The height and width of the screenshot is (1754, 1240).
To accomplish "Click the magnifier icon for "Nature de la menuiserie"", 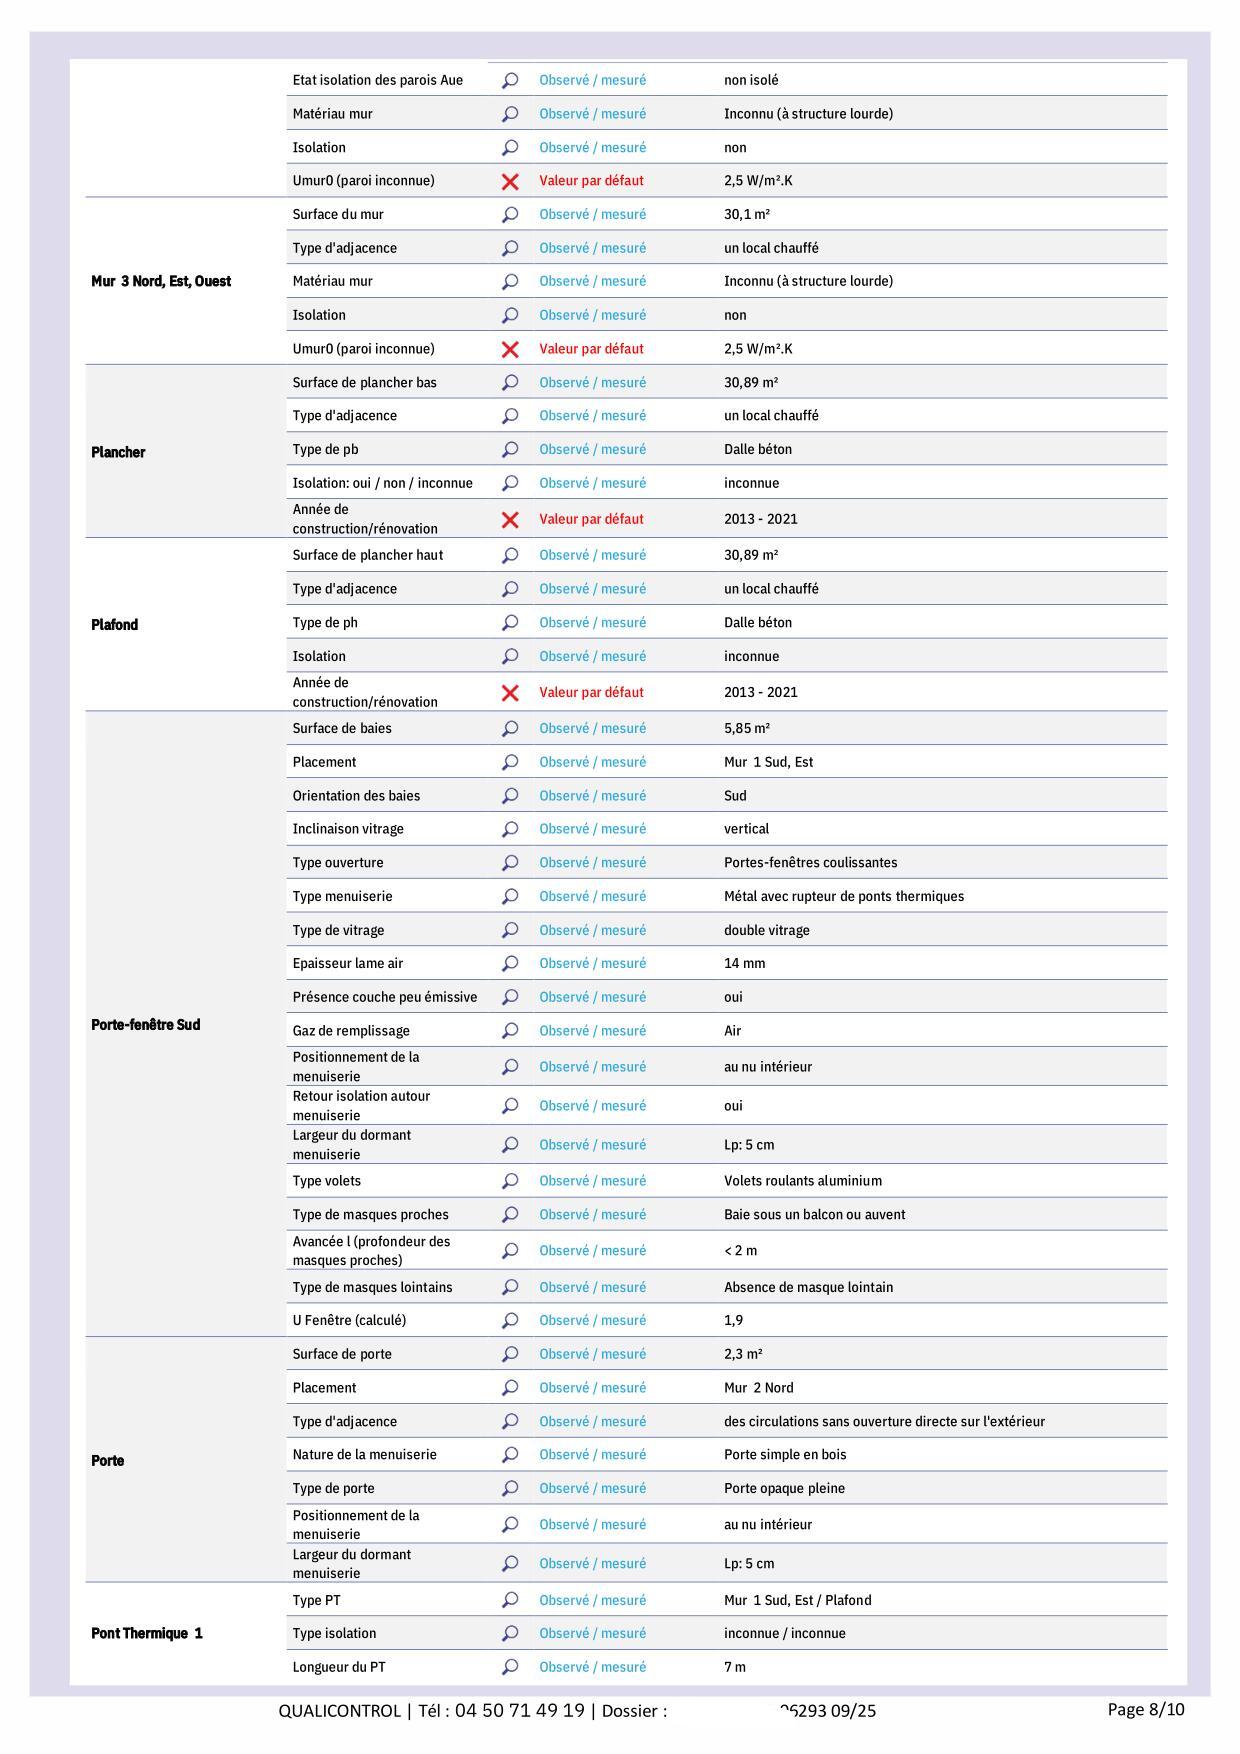I will click(x=510, y=1455).
